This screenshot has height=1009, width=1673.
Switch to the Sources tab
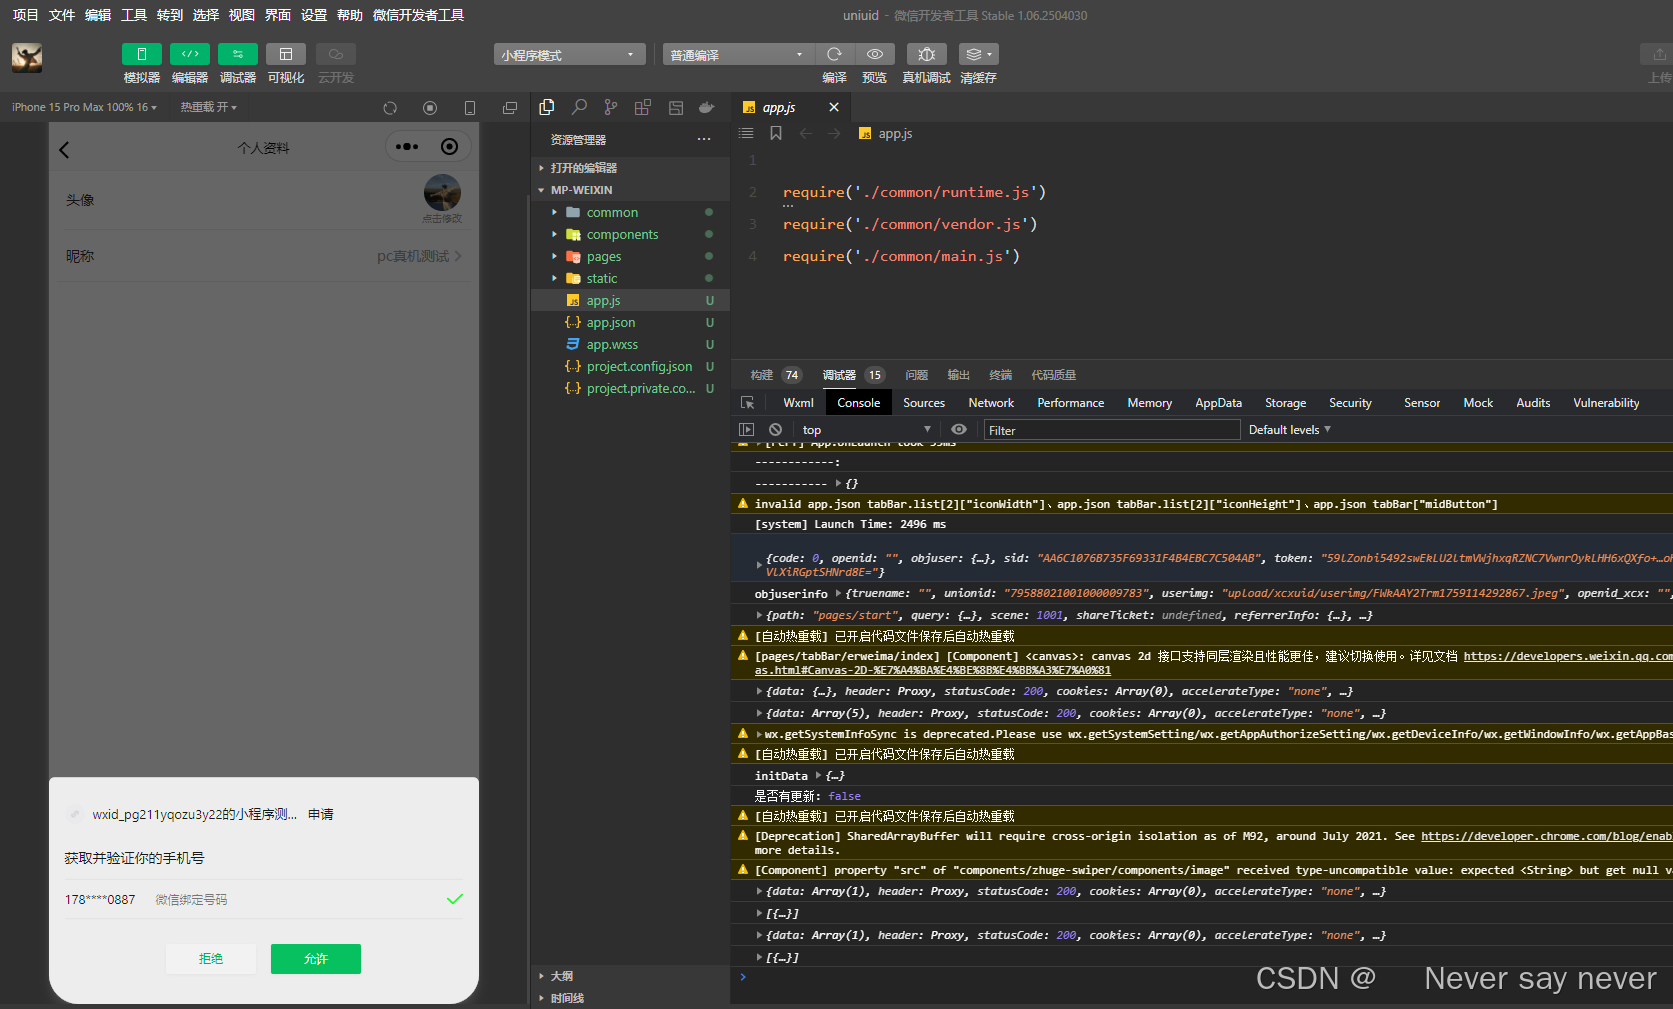[x=924, y=403]
